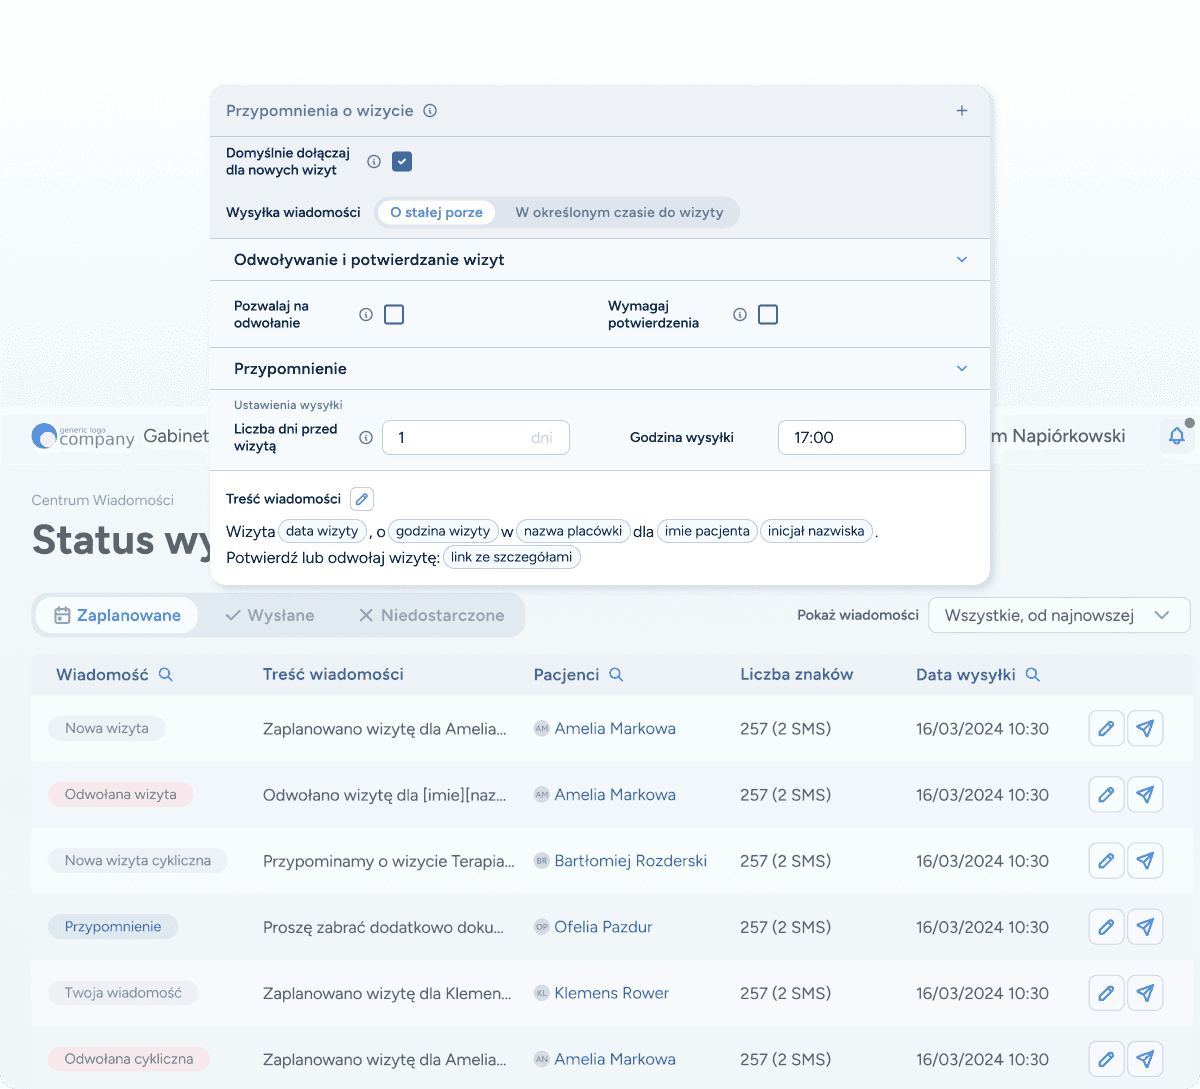Collapse the Przypomnienie section
The image size is (1200, 1089).
961,368
